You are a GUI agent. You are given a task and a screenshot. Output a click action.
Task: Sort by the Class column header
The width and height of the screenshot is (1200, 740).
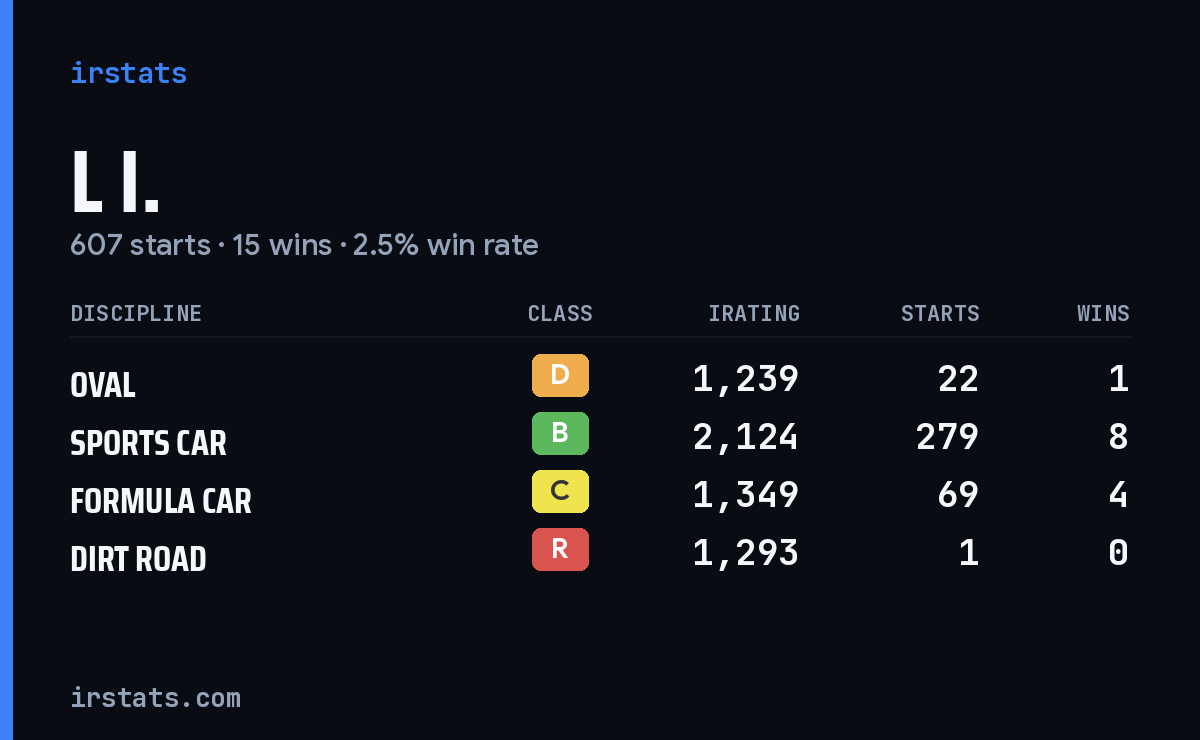560,313
